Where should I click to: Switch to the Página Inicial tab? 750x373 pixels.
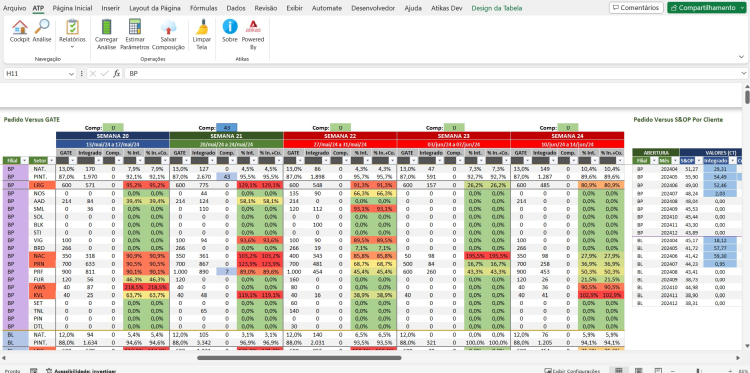(x=72, y=8)
